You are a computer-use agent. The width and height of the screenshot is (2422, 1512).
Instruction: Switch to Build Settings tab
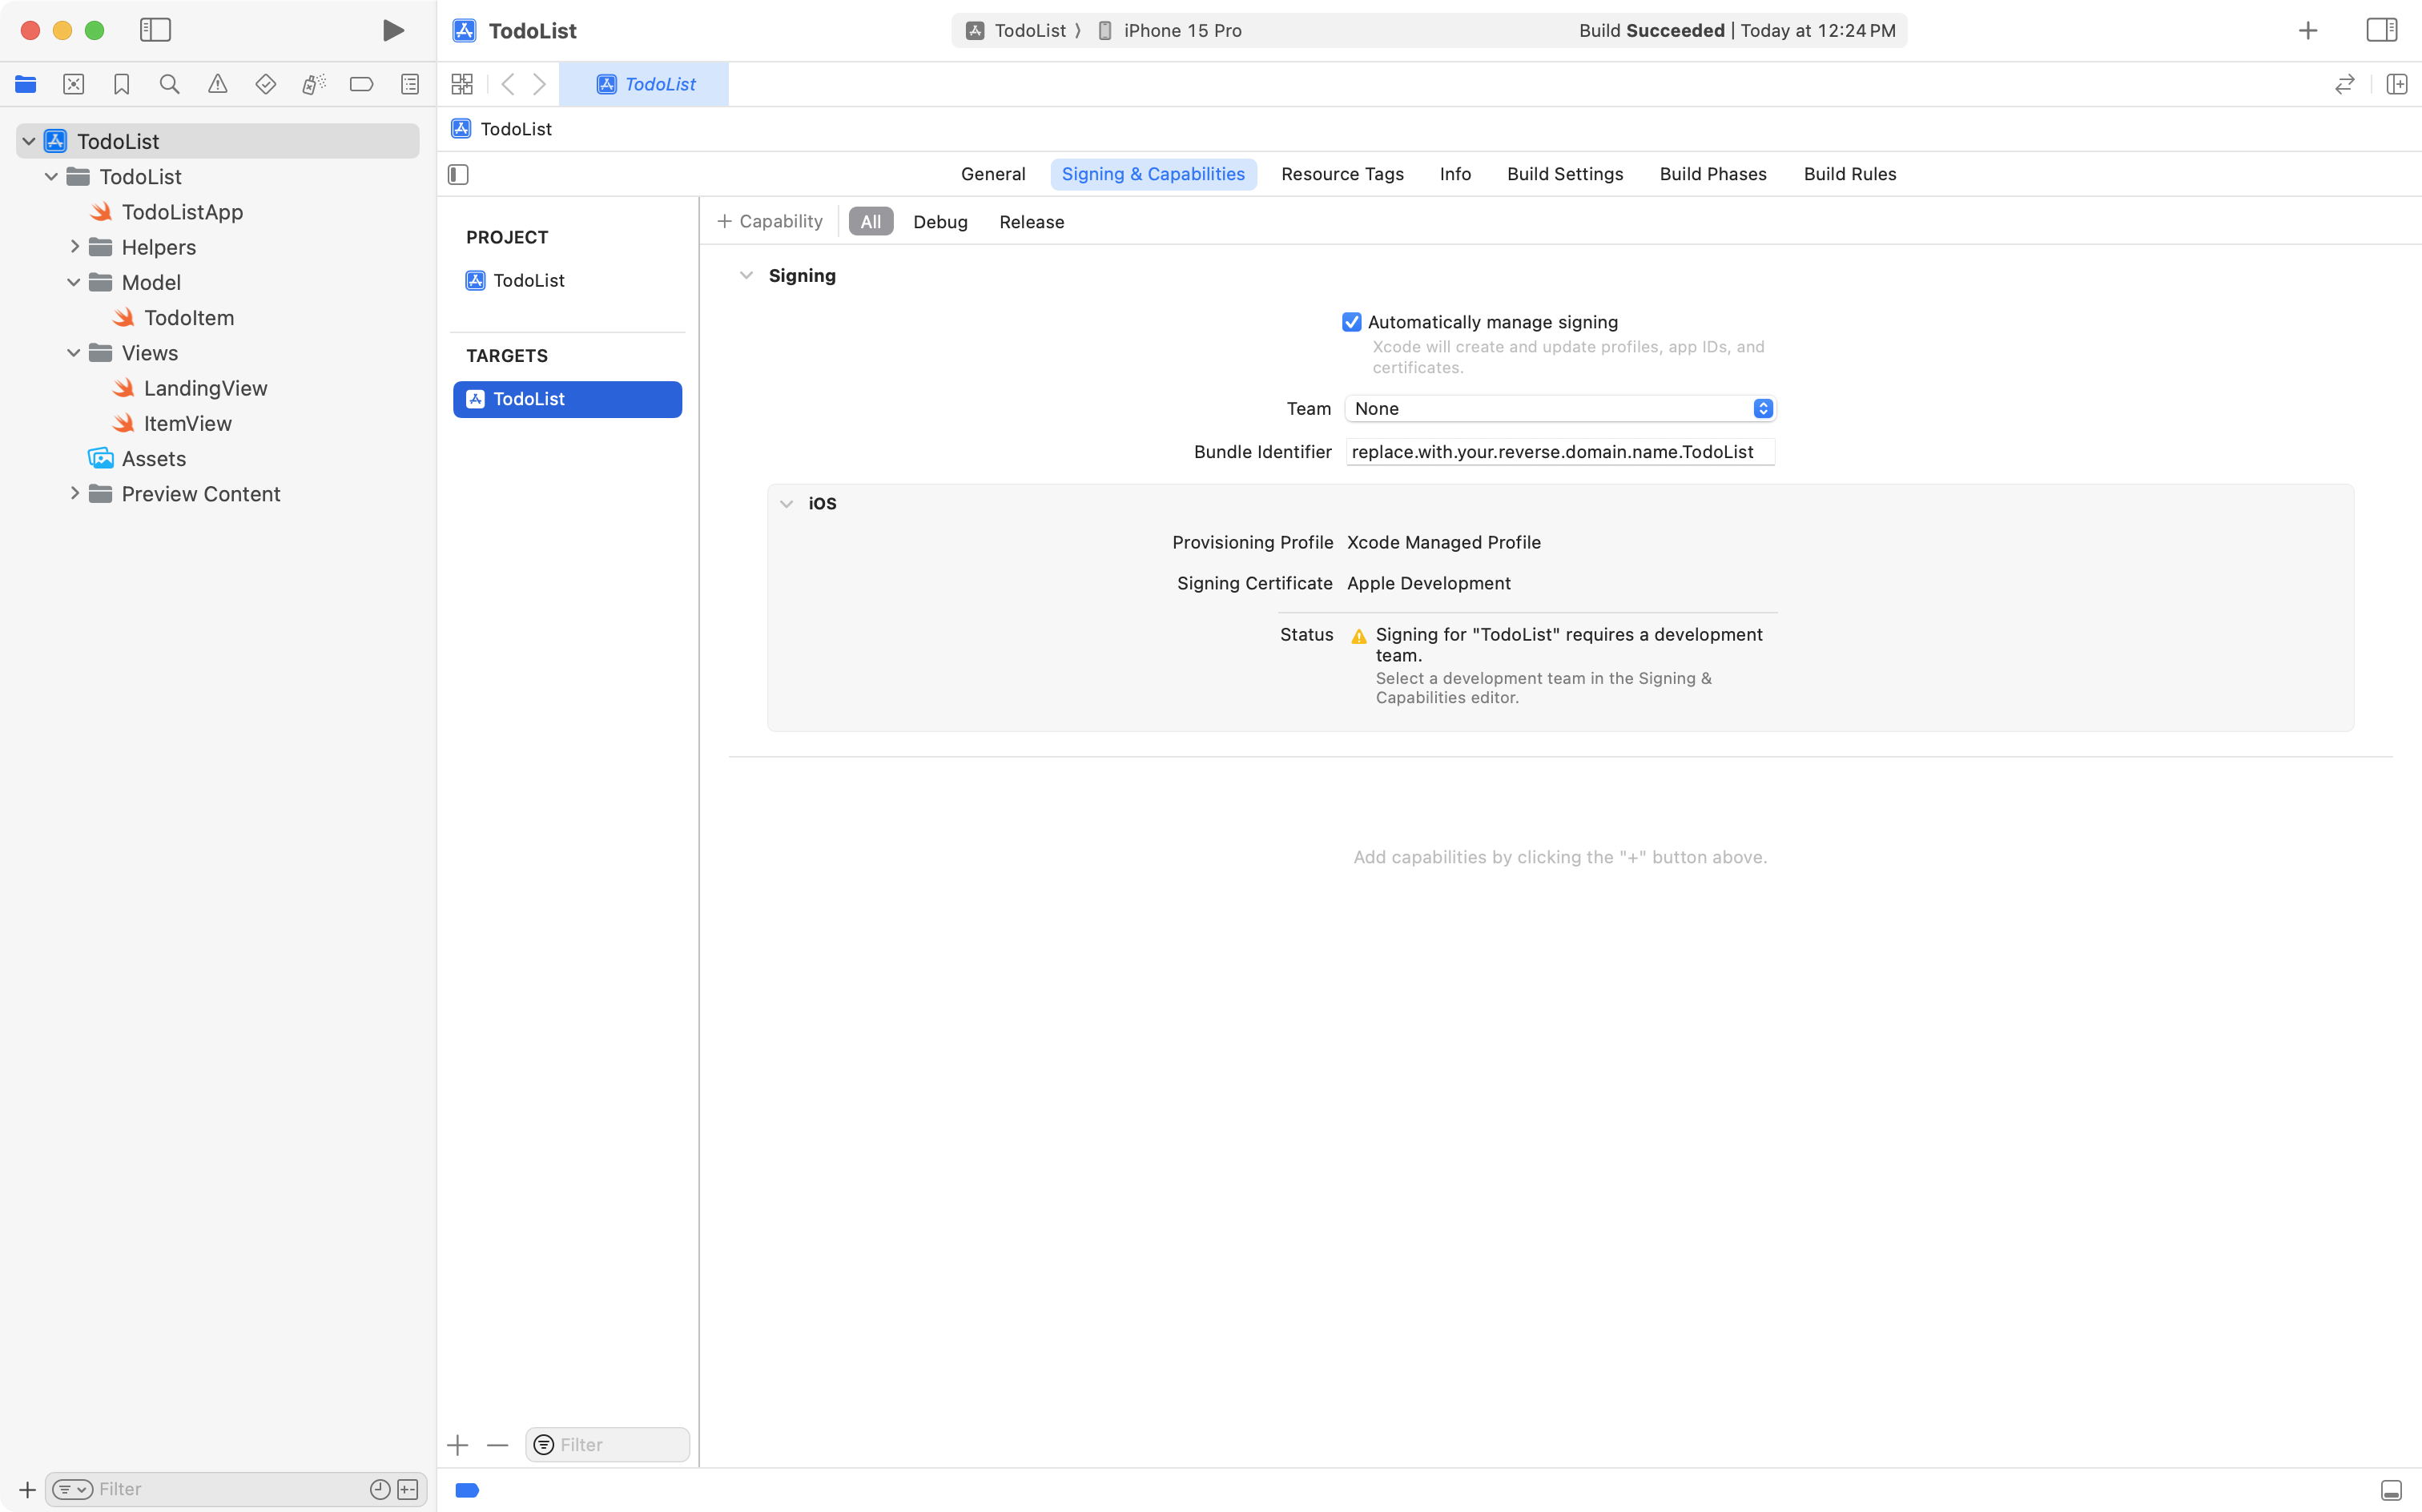[x=1565, y=174]
